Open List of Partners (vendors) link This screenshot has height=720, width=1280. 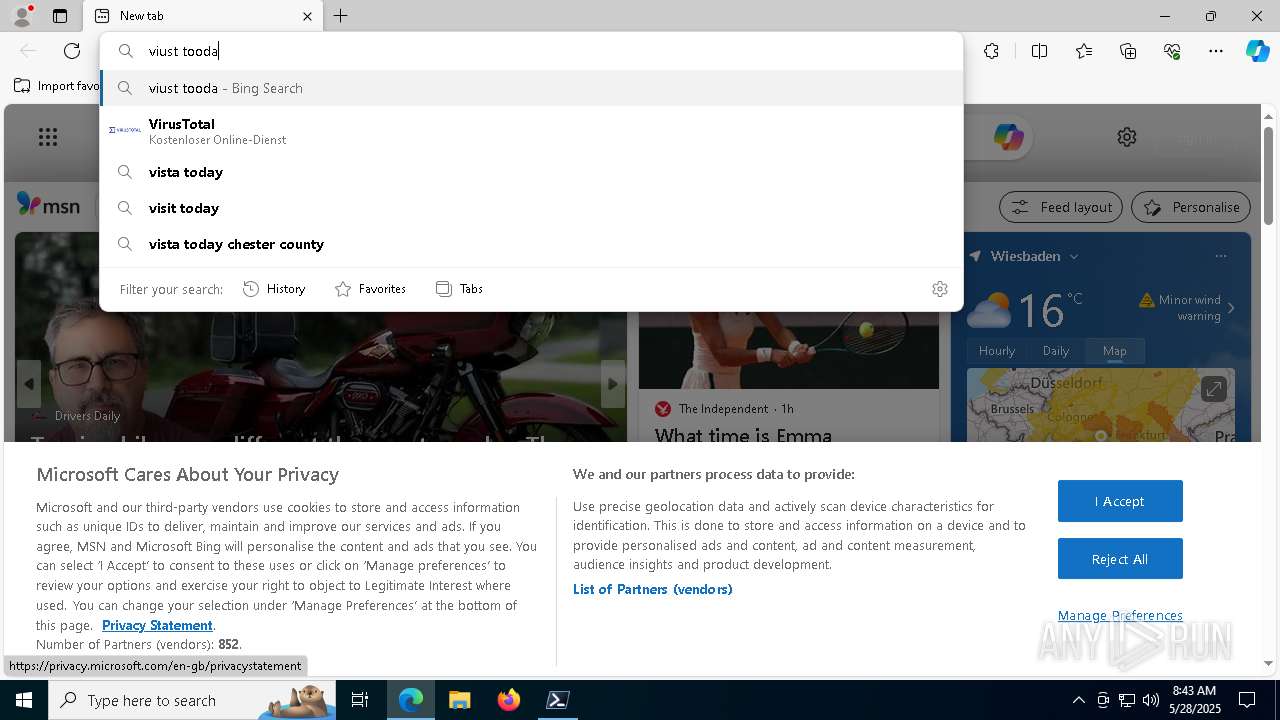653,589
